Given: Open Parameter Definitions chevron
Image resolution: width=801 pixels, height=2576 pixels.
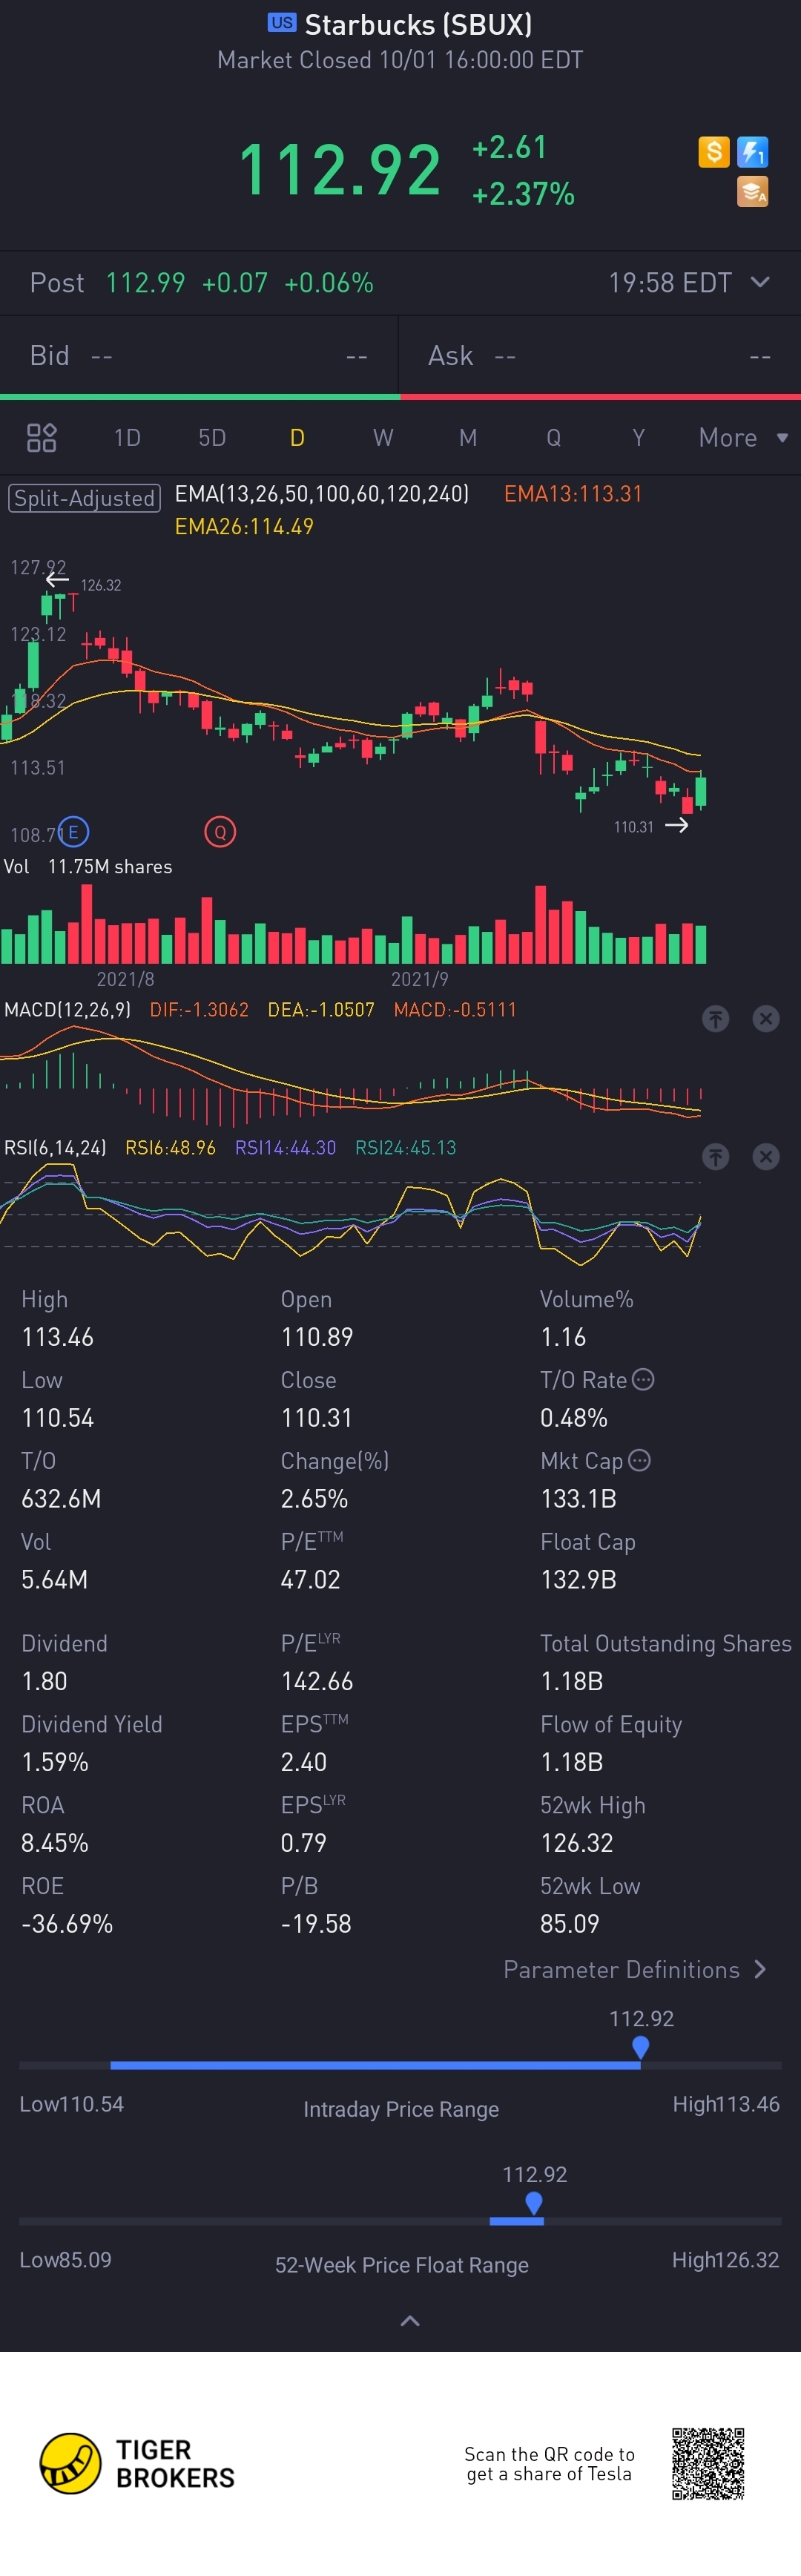Looking at the screenshot, I should [x=760, y=1970].
